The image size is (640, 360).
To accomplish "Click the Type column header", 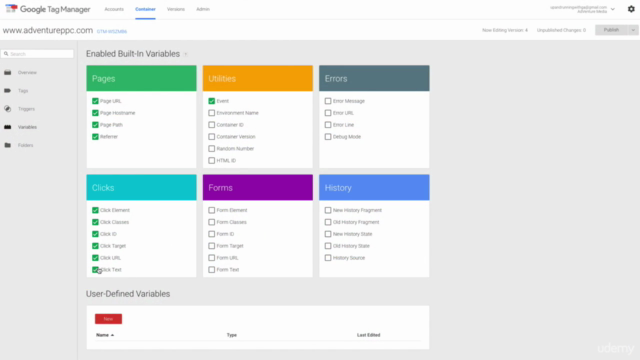I will click(x=232, y=335).
